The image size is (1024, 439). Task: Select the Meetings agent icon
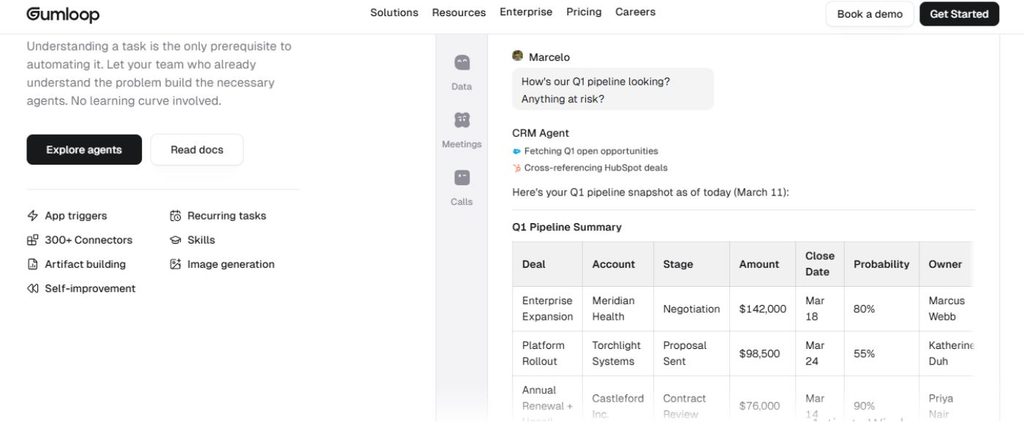(462, 120)
